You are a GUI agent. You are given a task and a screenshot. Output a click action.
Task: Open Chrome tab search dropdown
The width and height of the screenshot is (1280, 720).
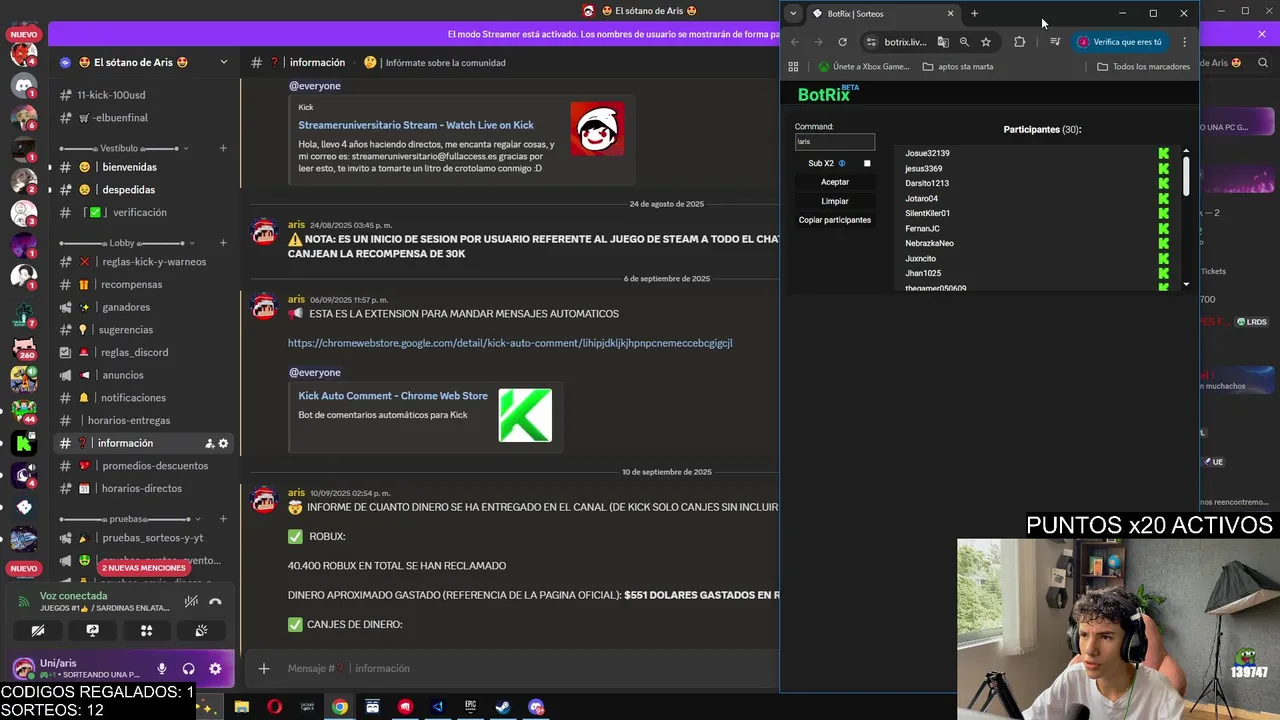[793, 14]
